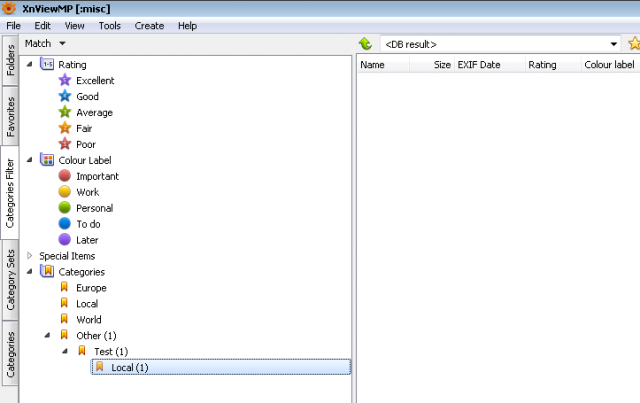
Task: Collapse the Other (1) category node
Action: pos(47,335)
